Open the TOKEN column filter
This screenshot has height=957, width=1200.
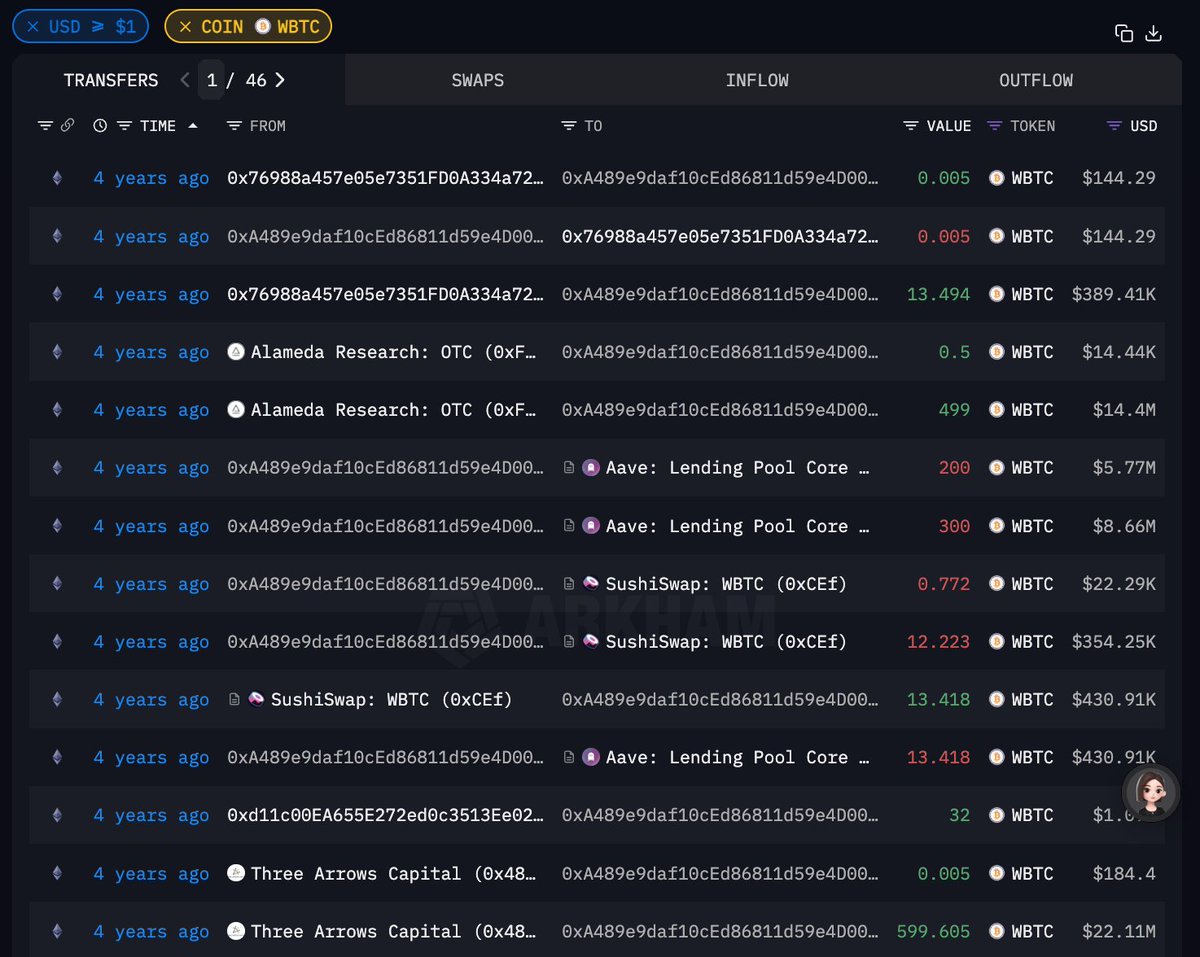[x=995, y=126]
